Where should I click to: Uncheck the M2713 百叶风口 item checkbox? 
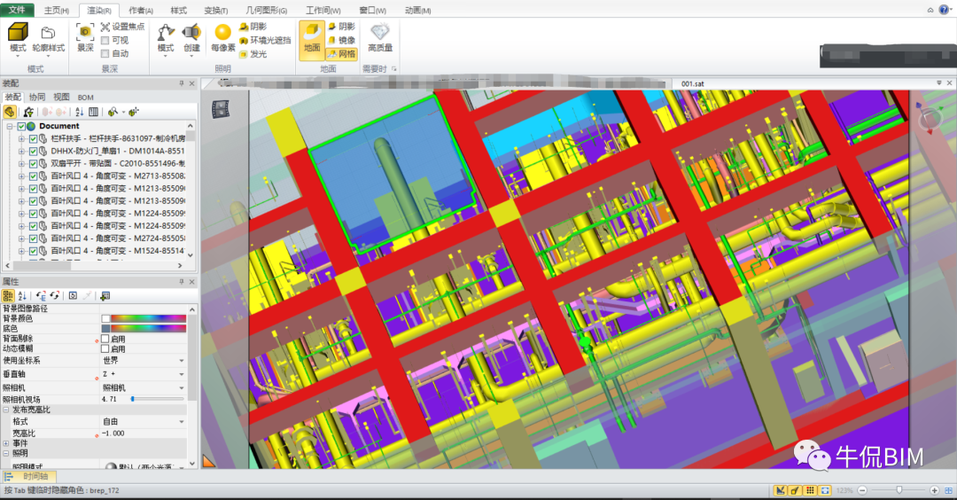(33, 176)
